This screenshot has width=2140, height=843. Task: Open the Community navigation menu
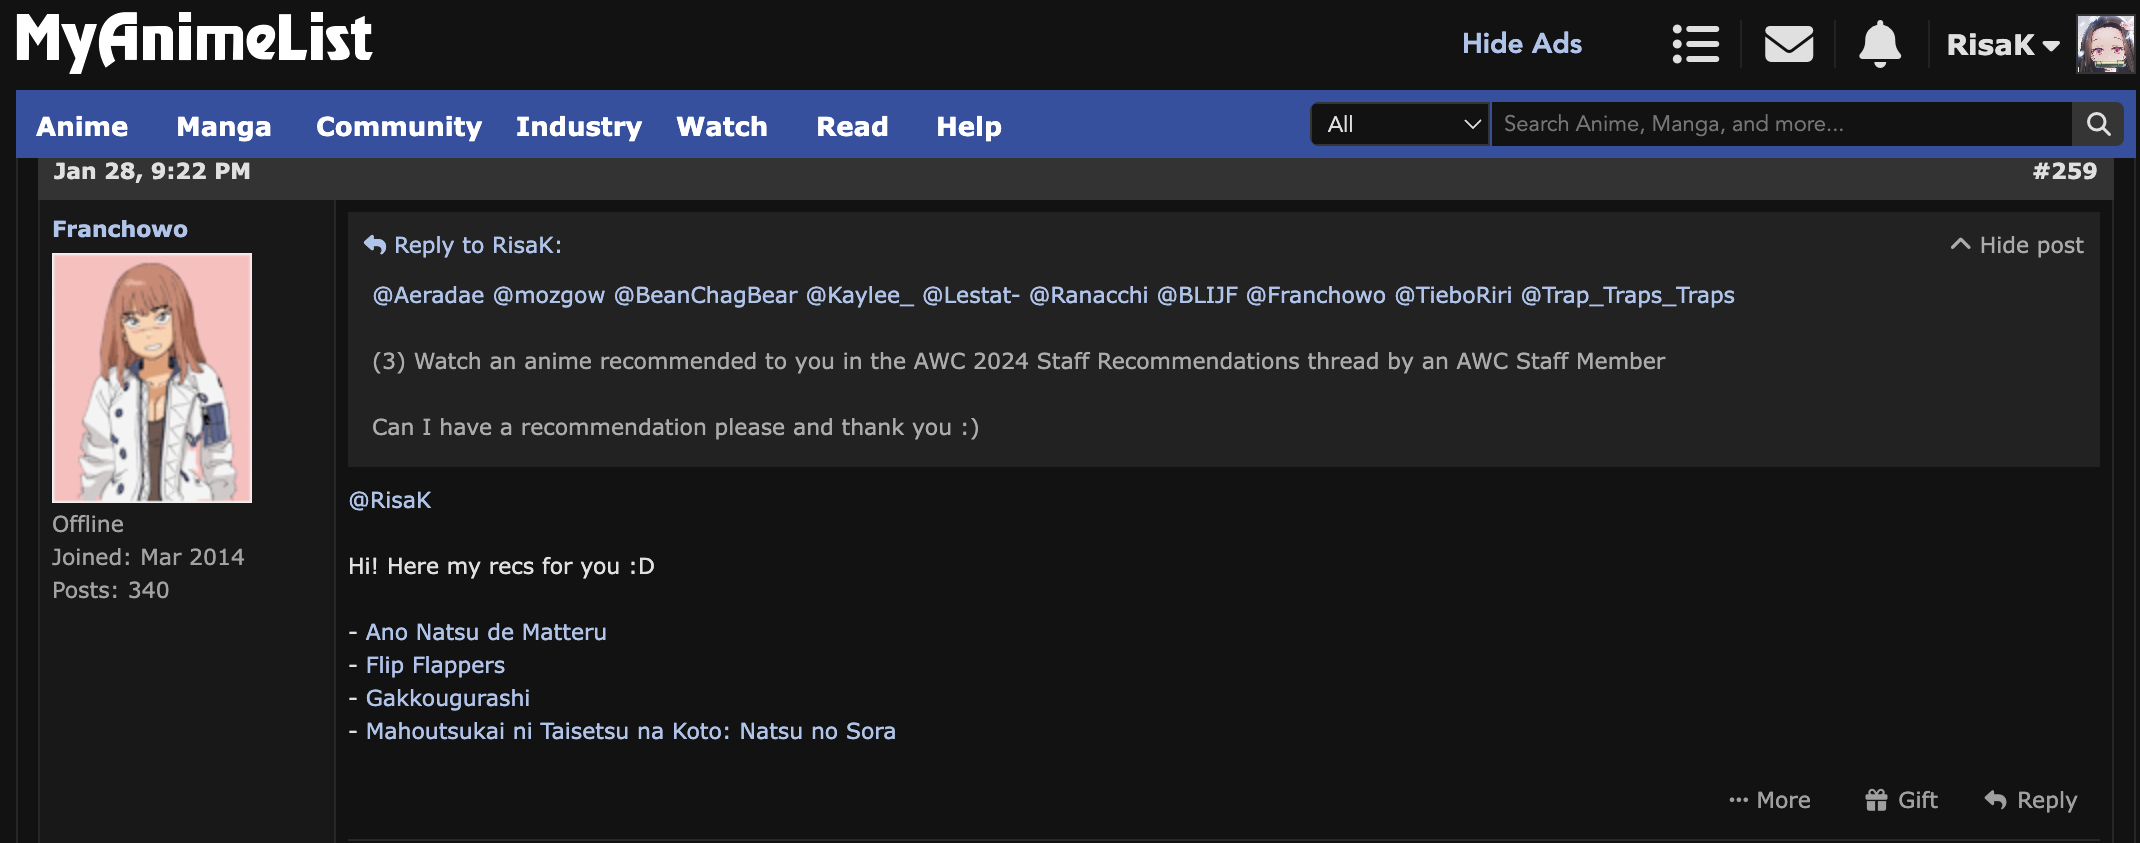click(x=399, y=126)
